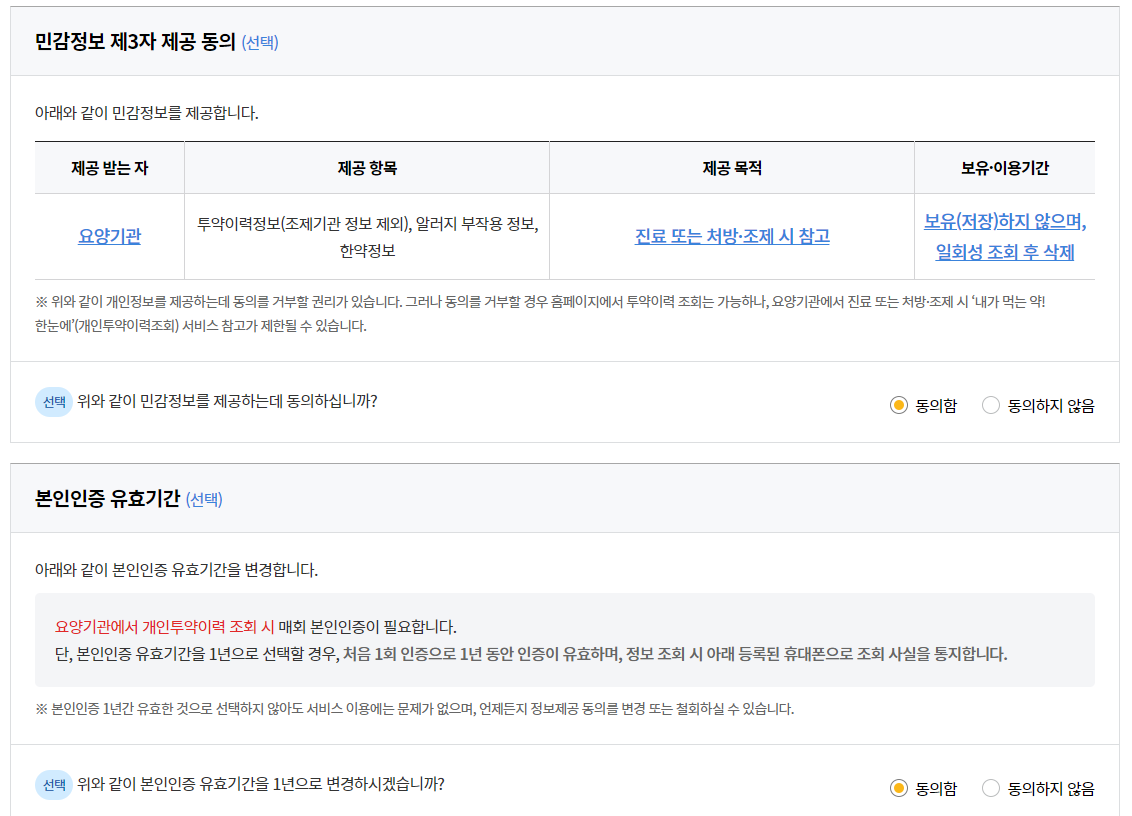
Task: Click (선택) label next to 본인인증 유효기간 heading
Action: tap(204, 499)
